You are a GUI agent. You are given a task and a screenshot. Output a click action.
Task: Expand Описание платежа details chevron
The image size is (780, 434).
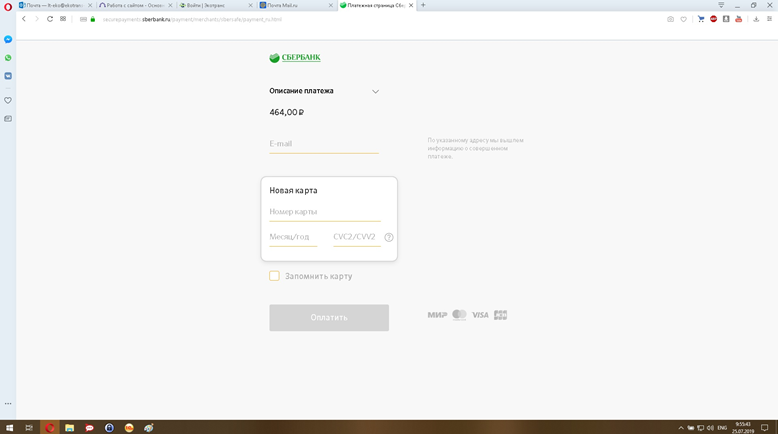376,92
